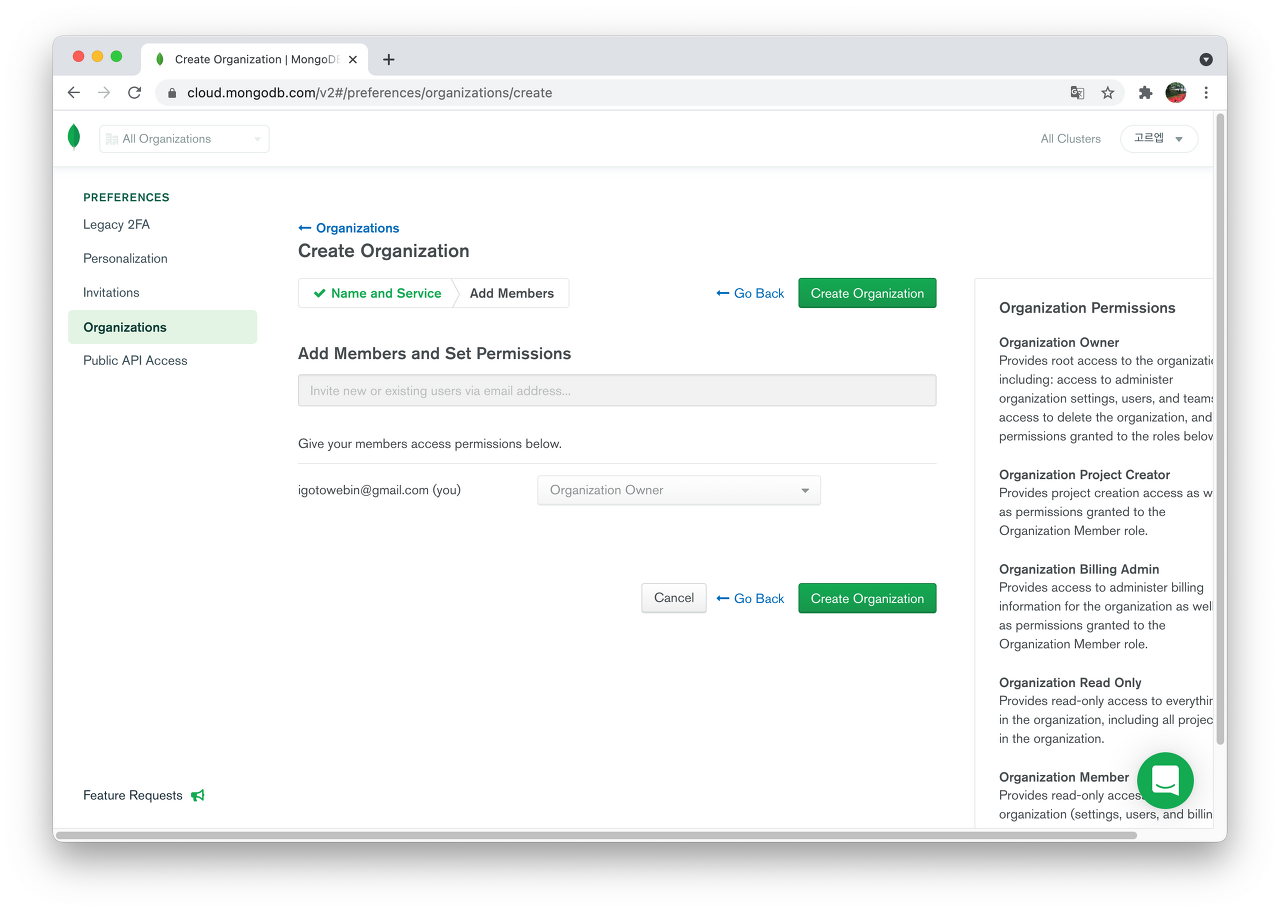Click the Organization Read Only heading
The image size is (1280, 912).
(x=1070, y=683)
